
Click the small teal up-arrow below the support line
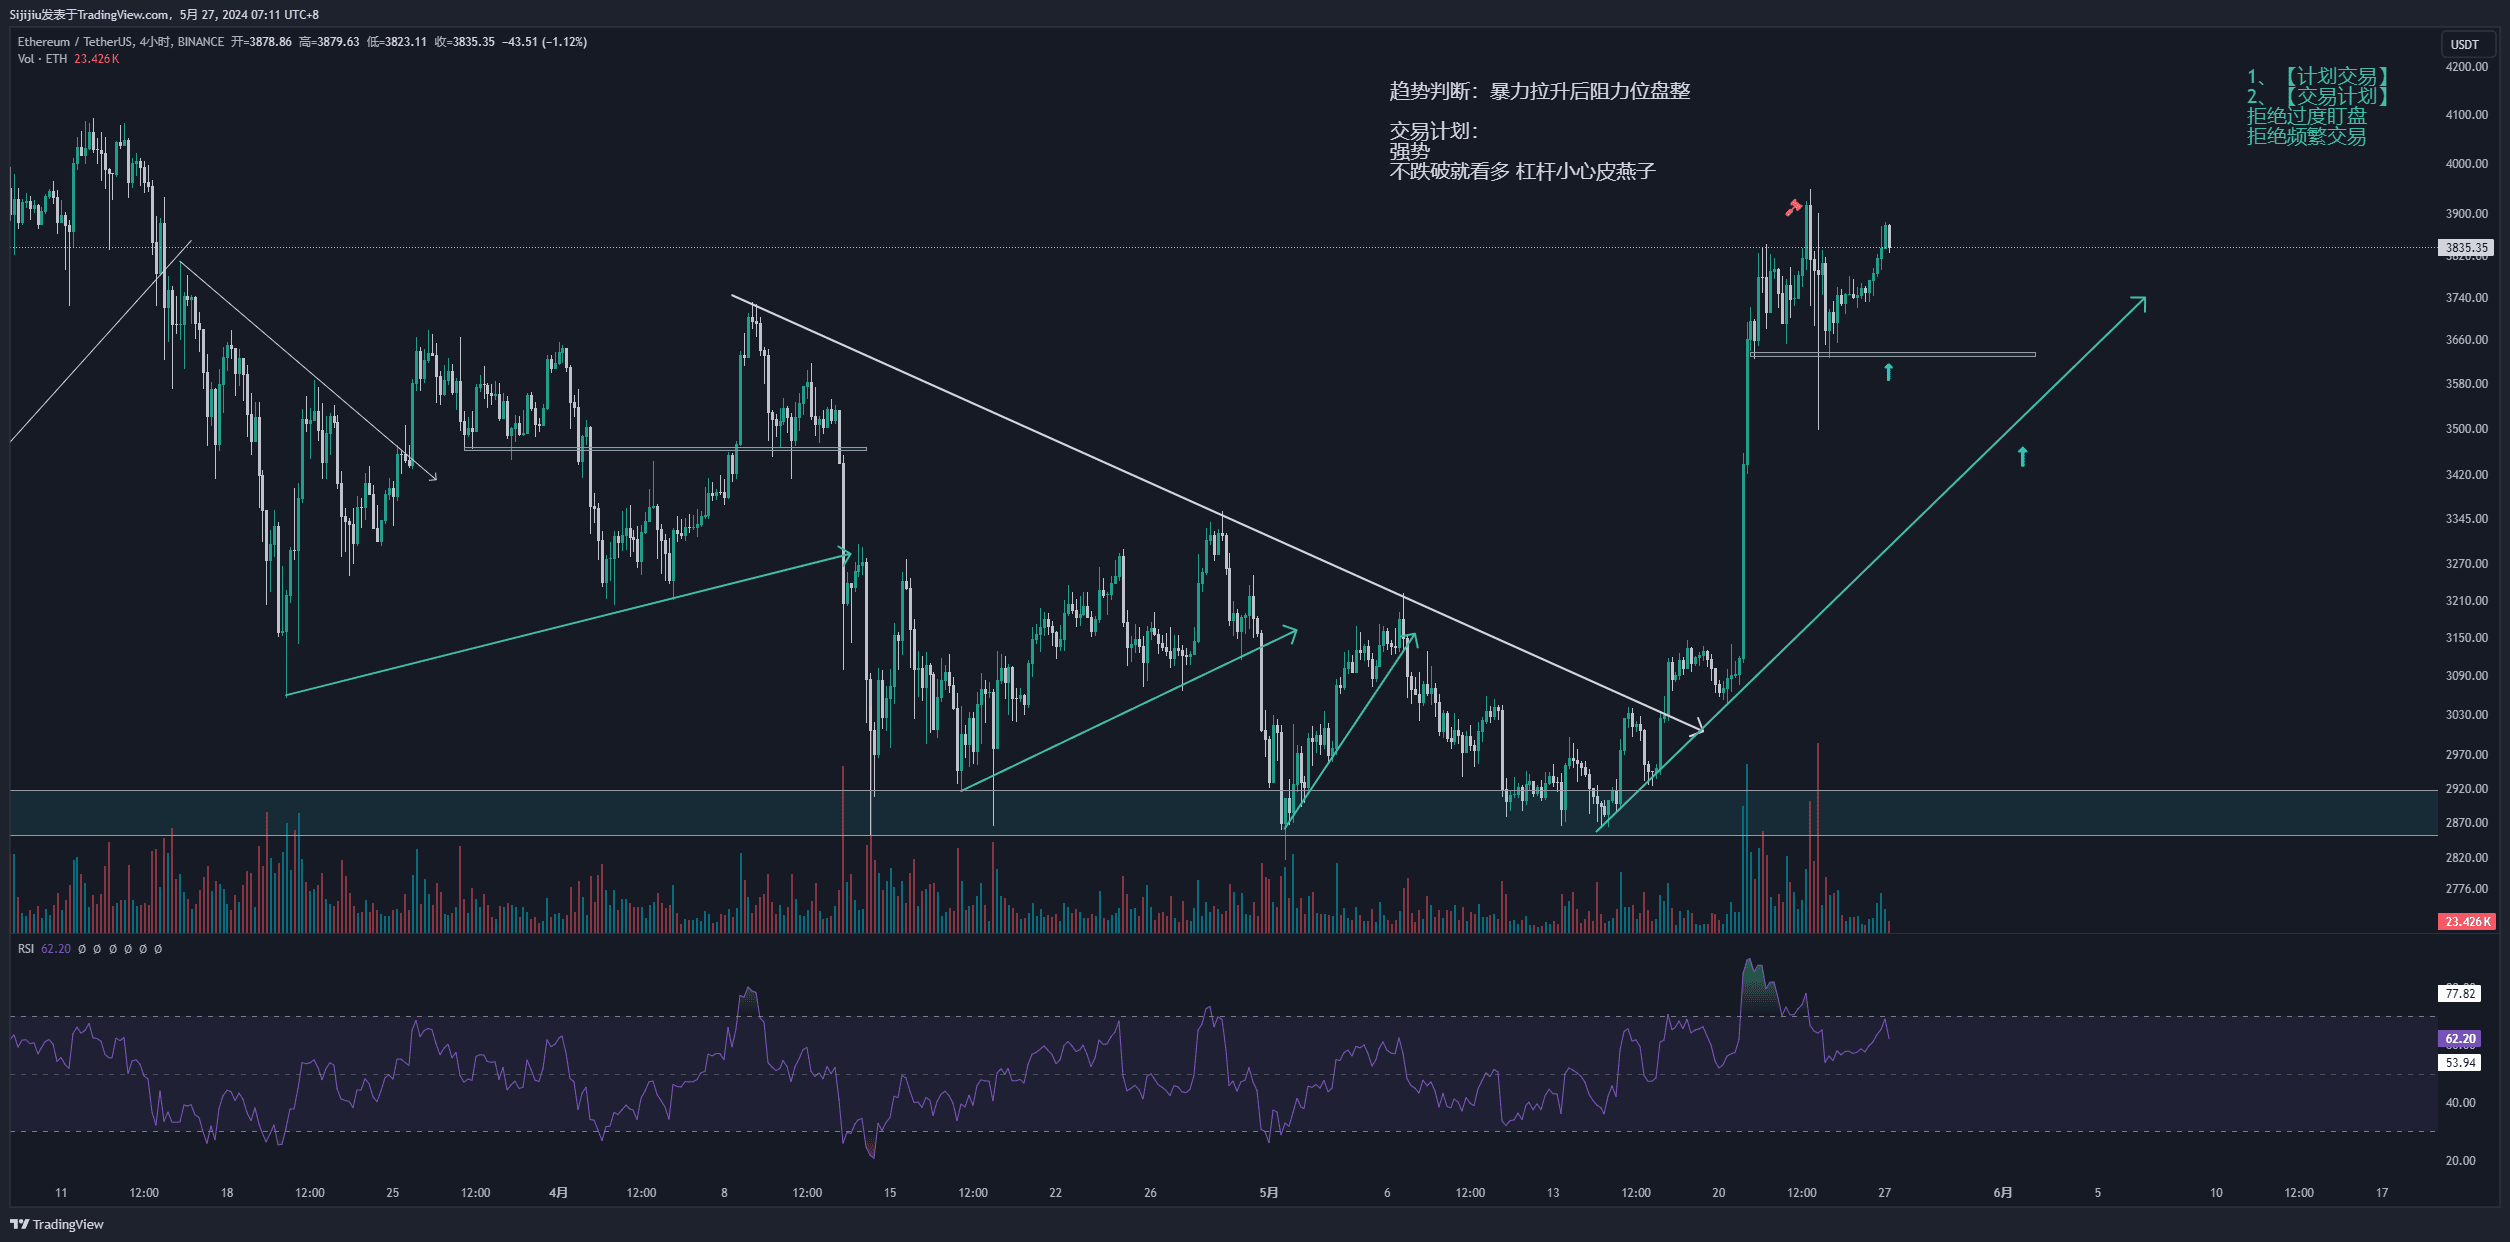[x=1888, y=372]
